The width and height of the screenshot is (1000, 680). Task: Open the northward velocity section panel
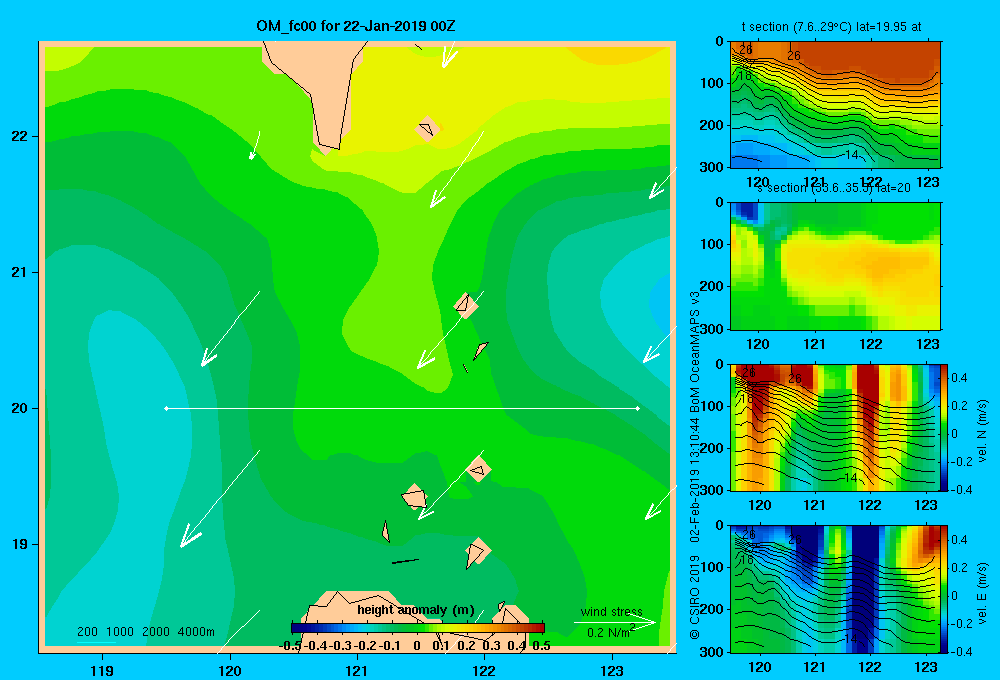(x=835, y=427)
